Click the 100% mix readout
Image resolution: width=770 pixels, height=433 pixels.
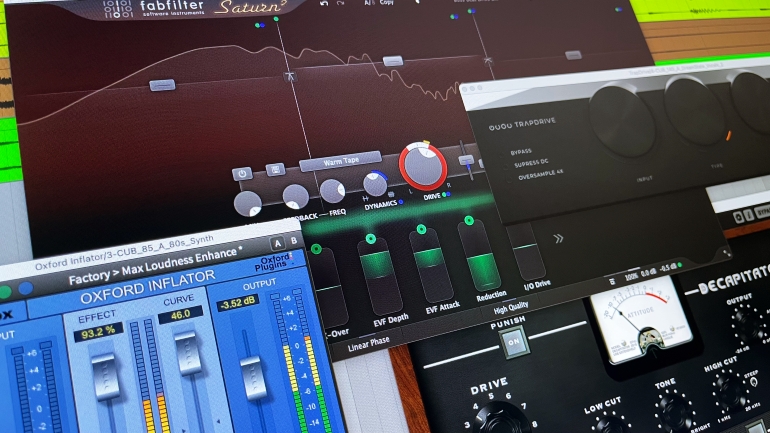pyautogui.click(x=631, y=276)
